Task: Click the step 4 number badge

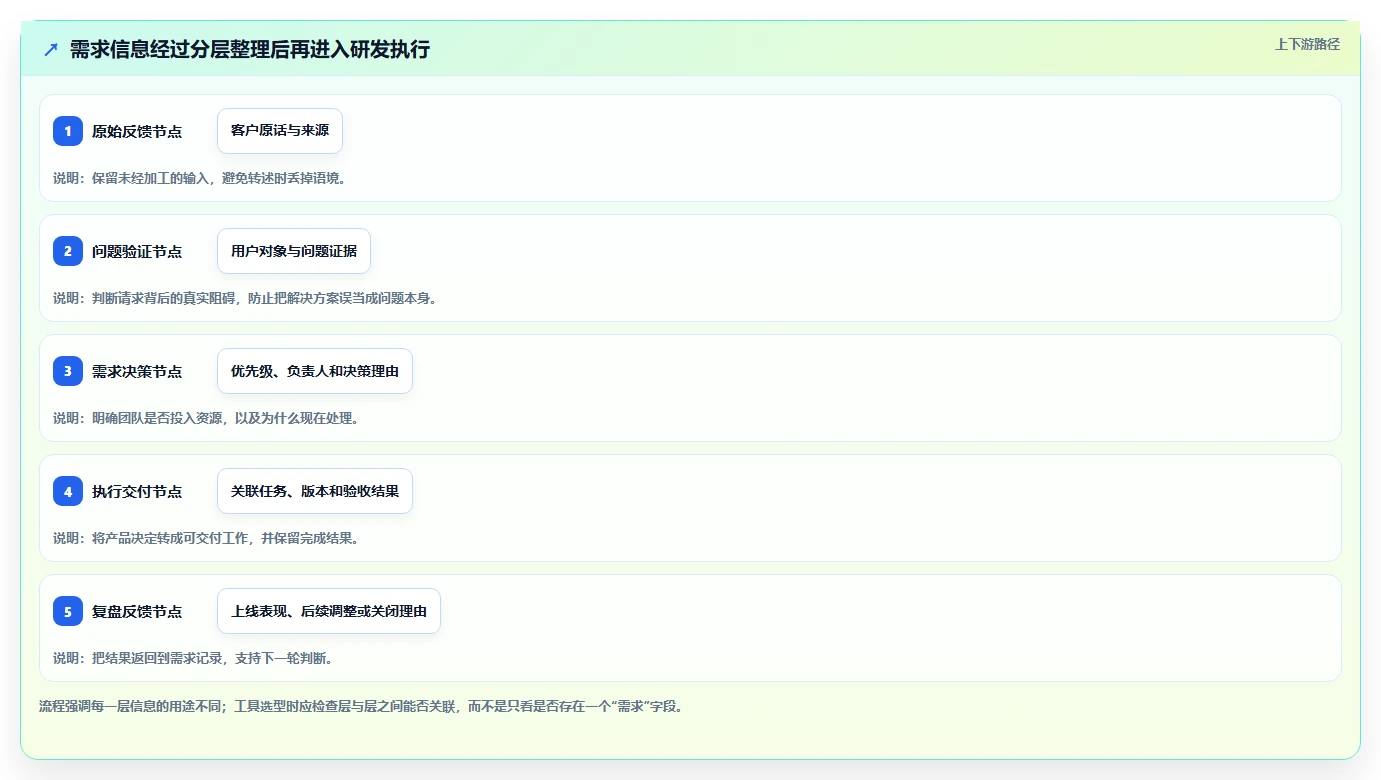Action: click(x=68, y=491)
